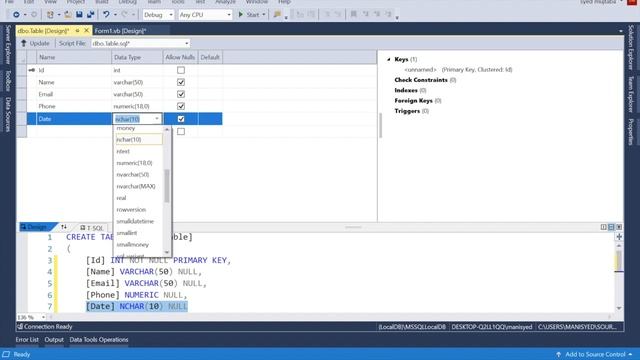640x360 pixels.
Task: Click the New Project toolbar icon
Action: click(50, 15)
